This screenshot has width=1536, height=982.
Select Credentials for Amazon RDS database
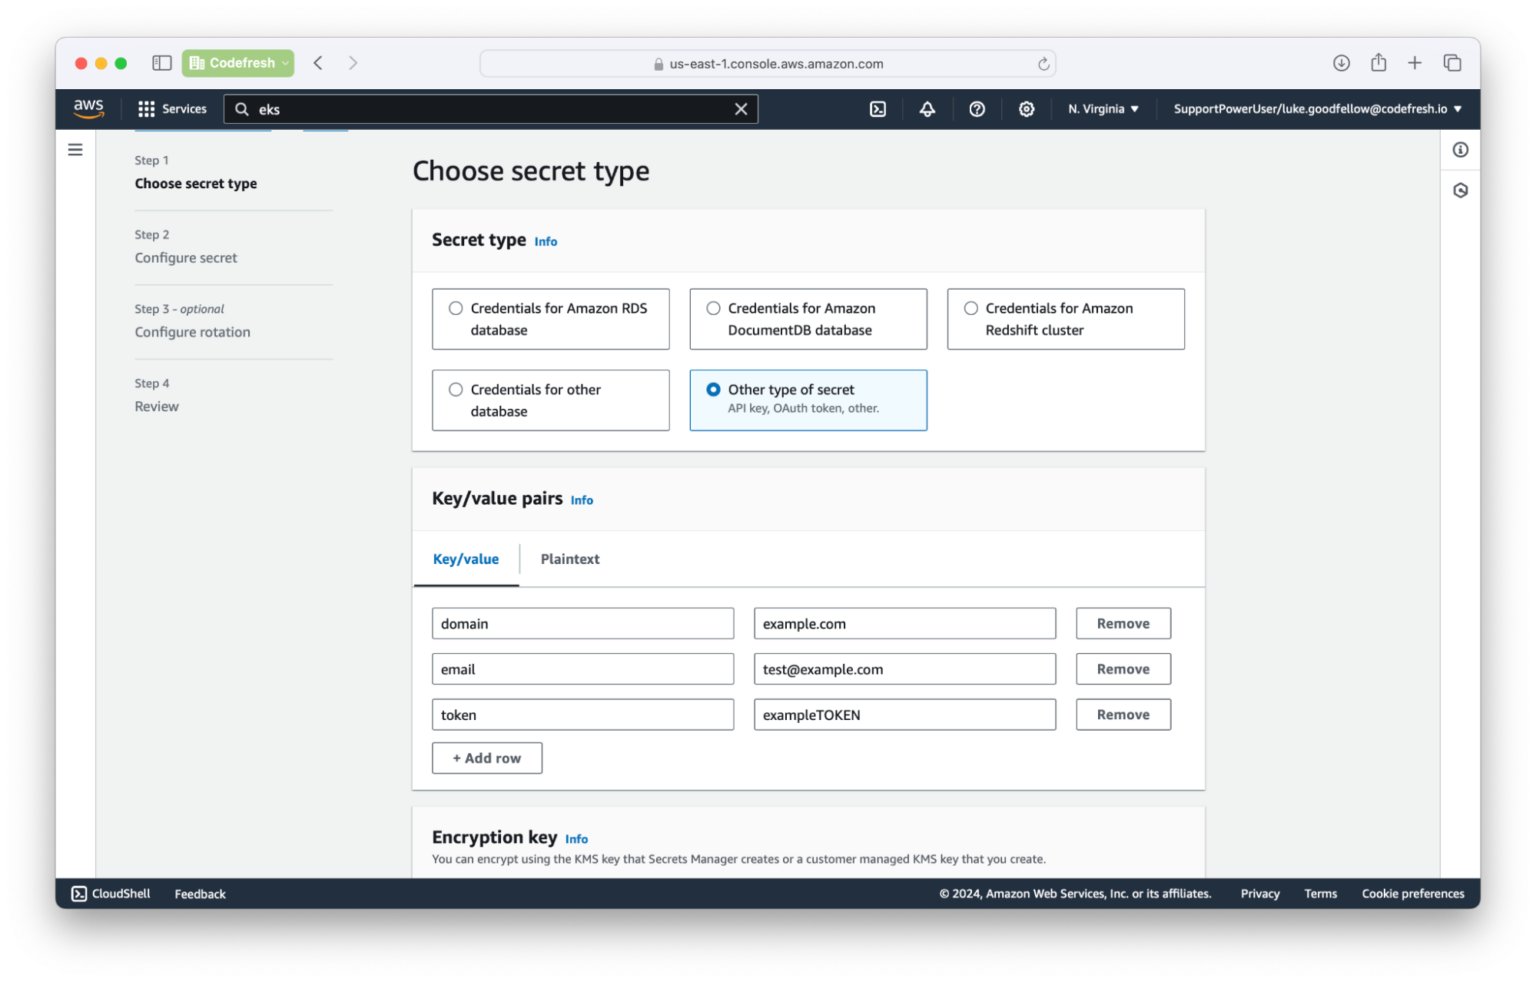(x=456, y=308)
